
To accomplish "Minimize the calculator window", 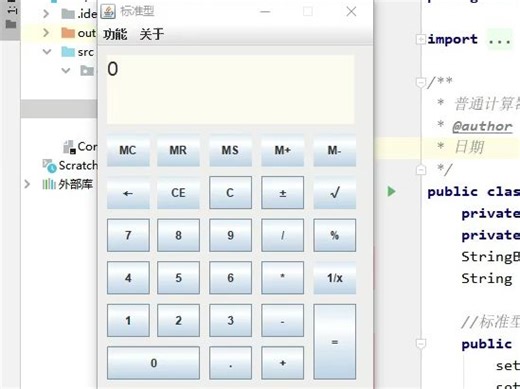I will (265, 12).
